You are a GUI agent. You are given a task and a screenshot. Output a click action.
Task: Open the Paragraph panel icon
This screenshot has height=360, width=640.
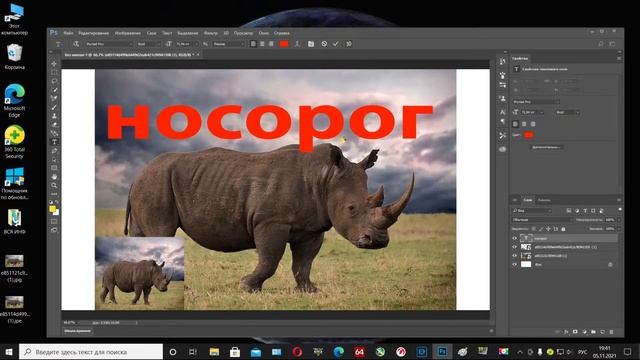(x=502, y=122)
